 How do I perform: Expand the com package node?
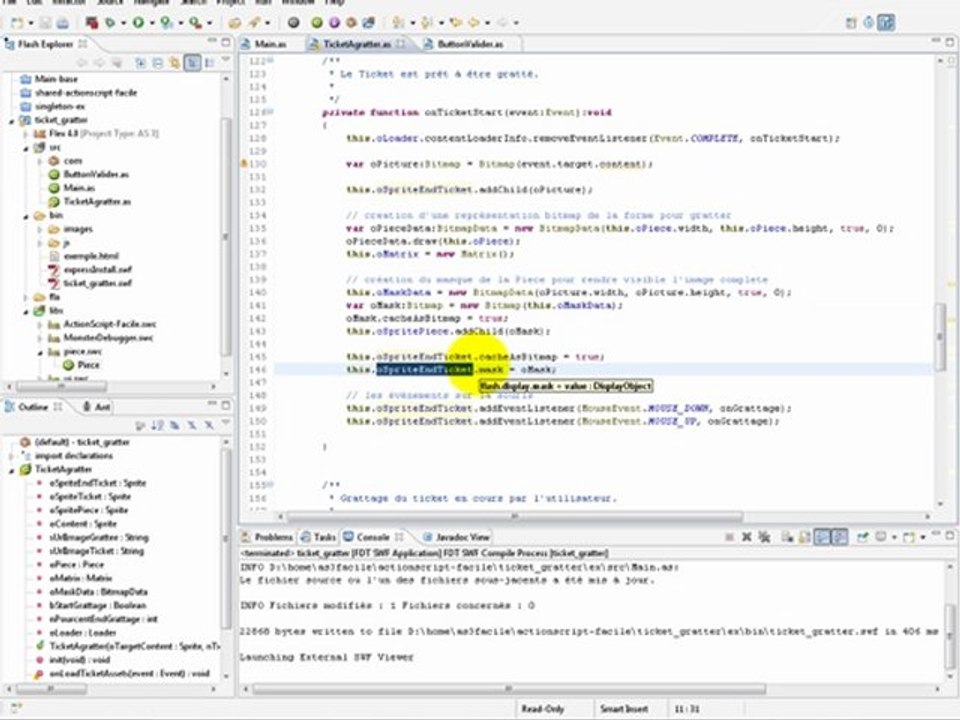pyautogui.click(x=40, y=161)
